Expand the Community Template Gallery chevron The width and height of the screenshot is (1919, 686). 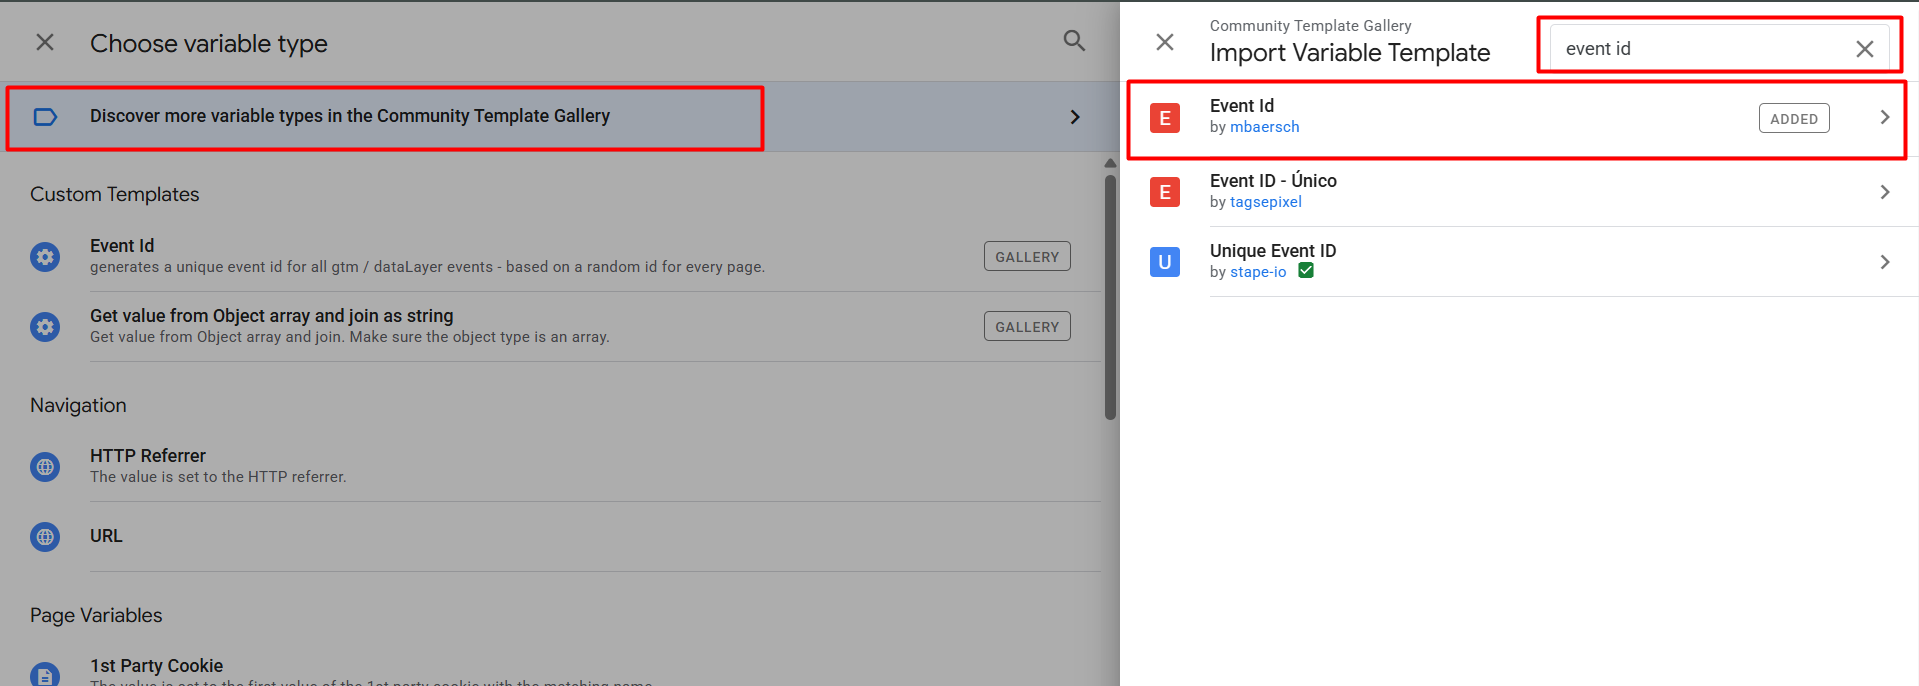1075,117
